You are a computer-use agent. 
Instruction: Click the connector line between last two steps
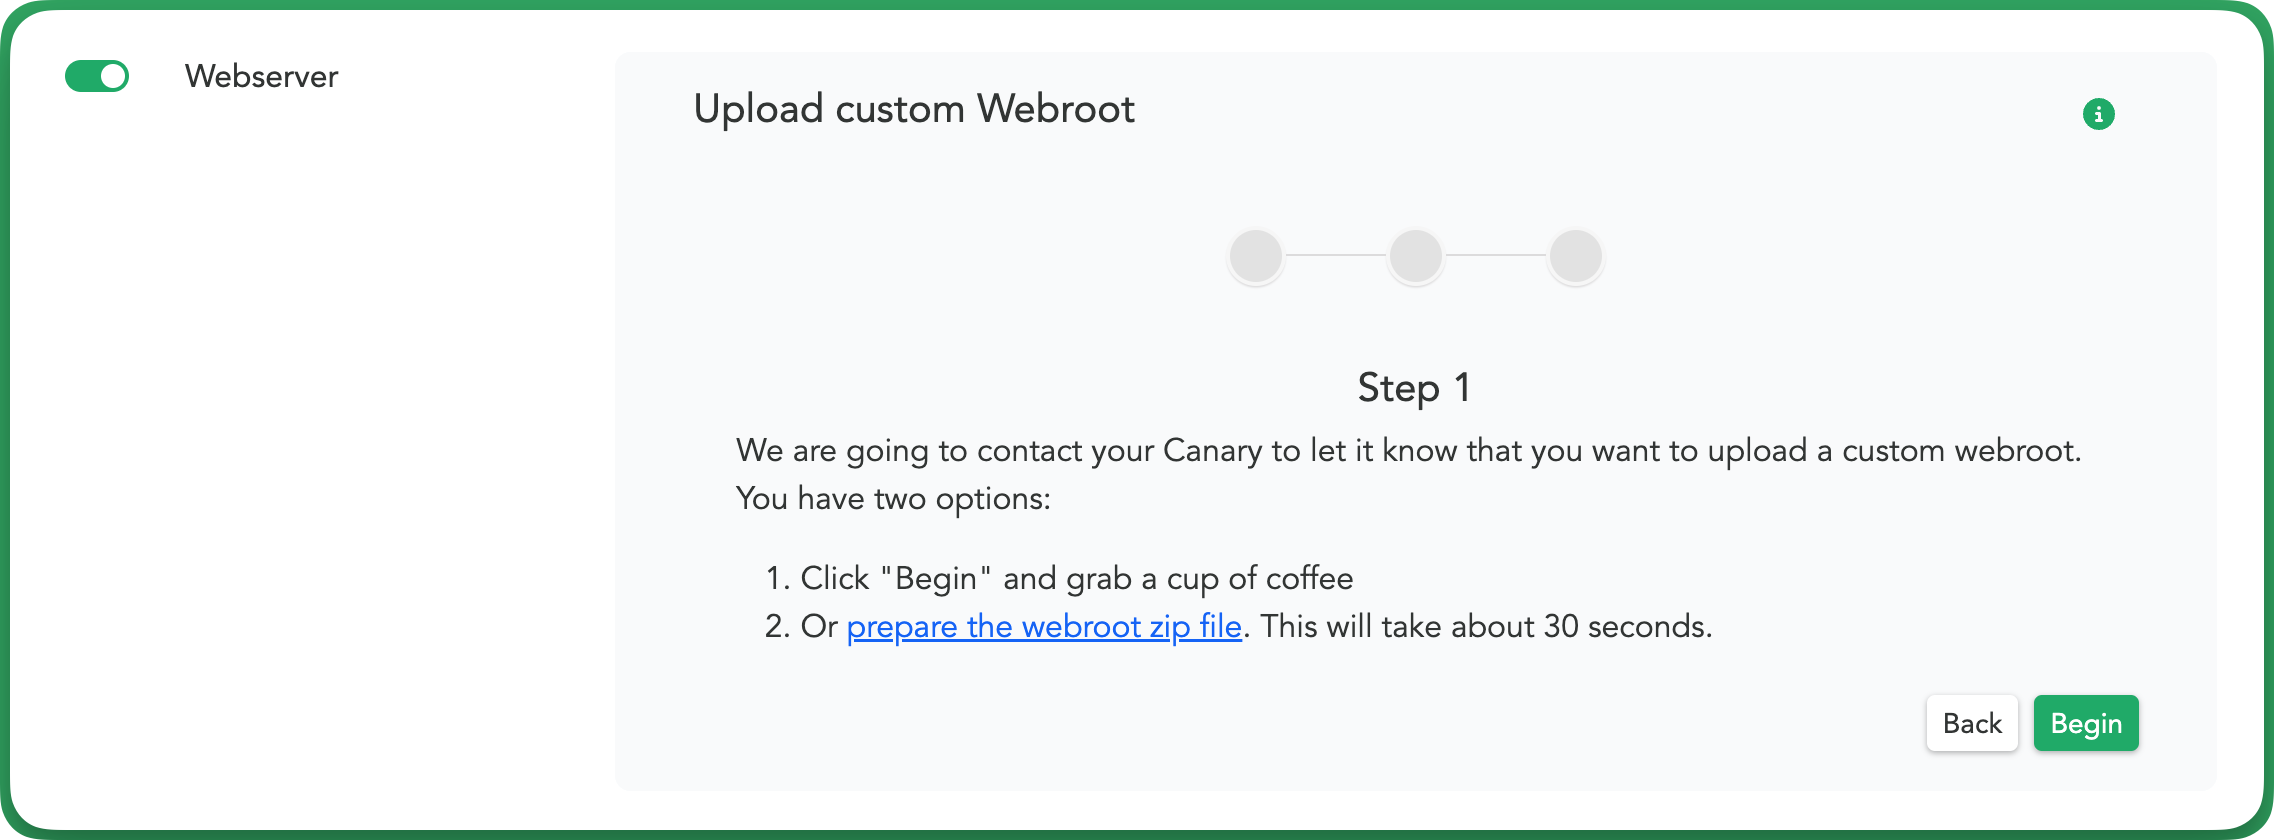click(x=1496, y=256)
